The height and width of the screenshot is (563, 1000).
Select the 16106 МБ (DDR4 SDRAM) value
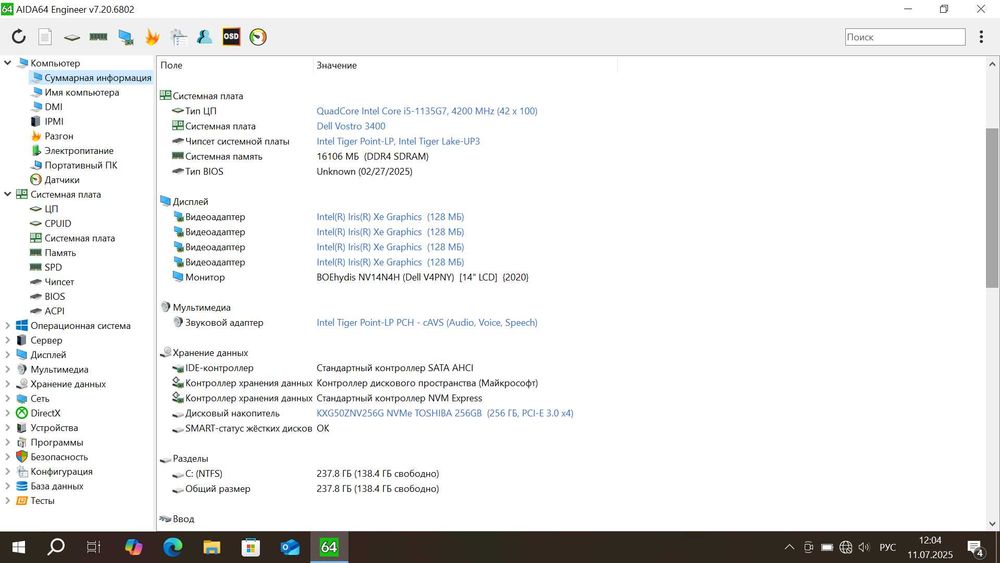372,156
